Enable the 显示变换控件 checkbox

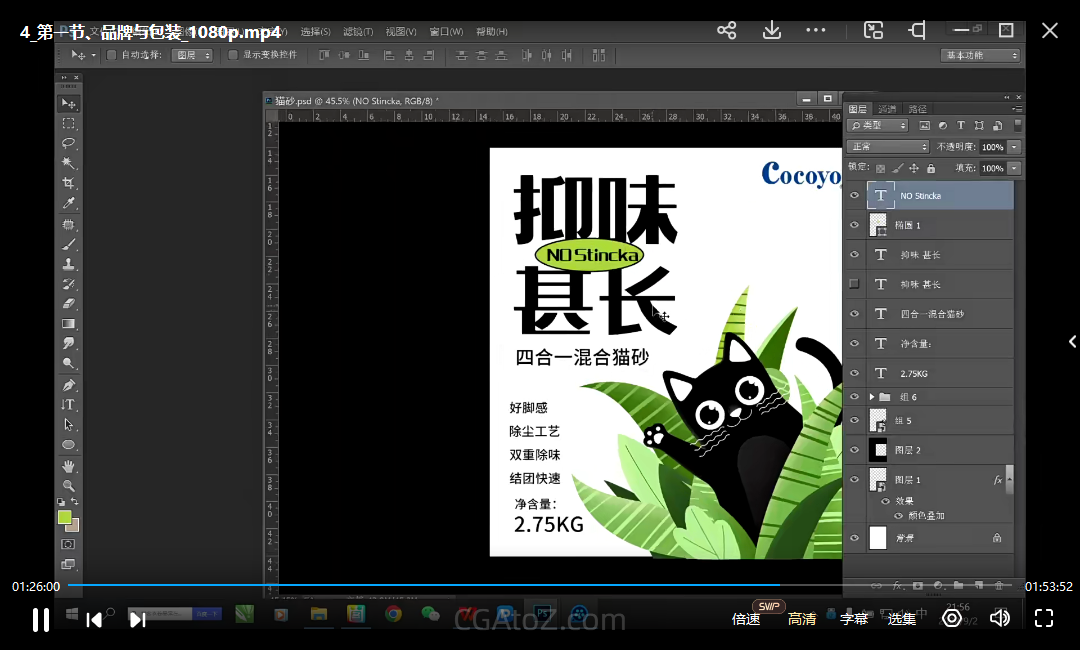[233, 55]
